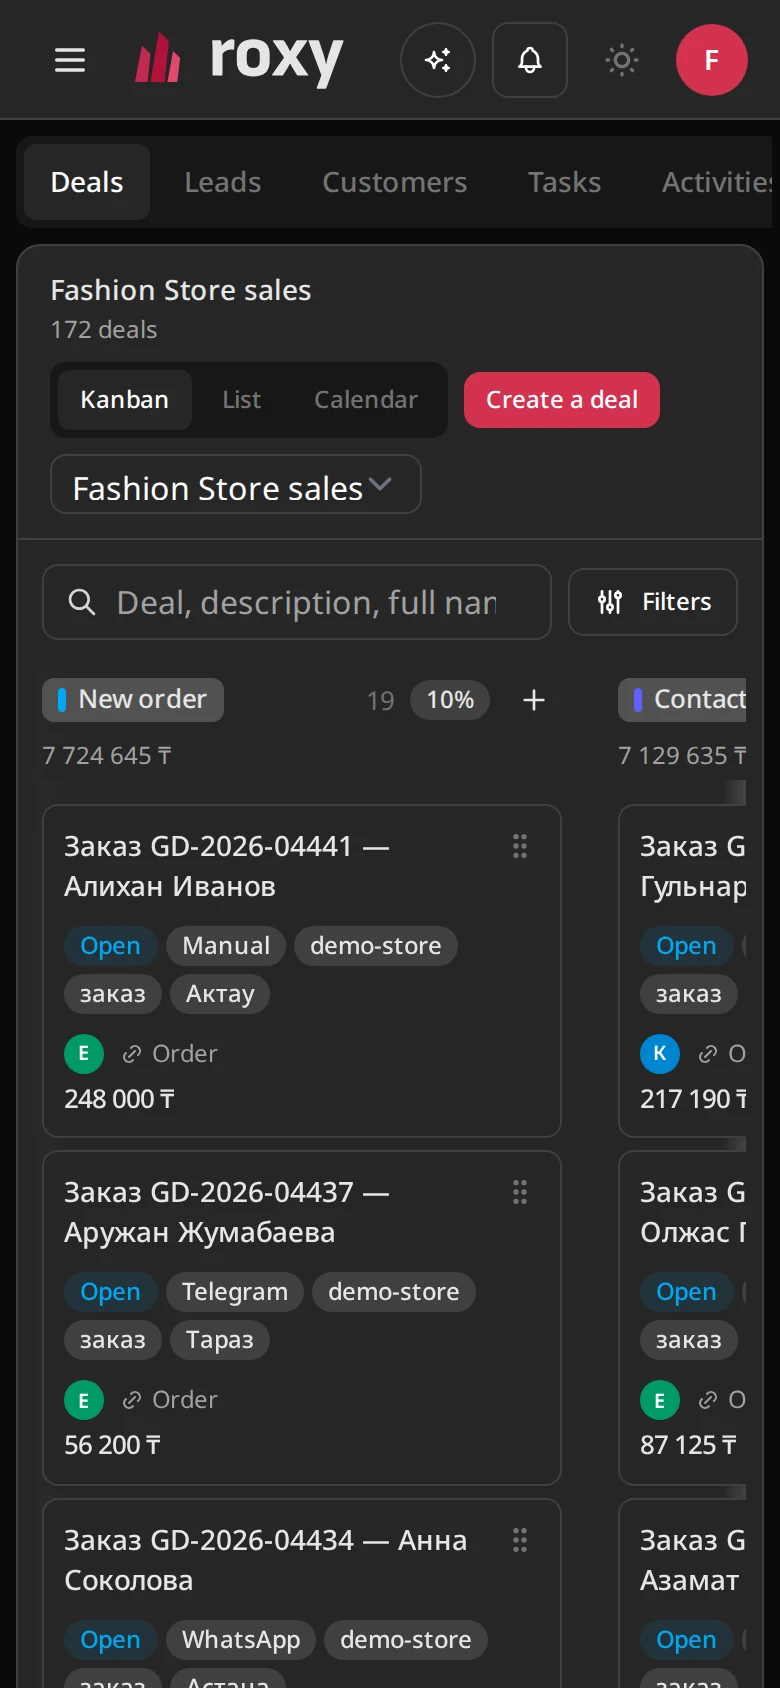This screenshot has width=780, height=1688.
Task: Click the New order stage label
Action: coord(133,700)
